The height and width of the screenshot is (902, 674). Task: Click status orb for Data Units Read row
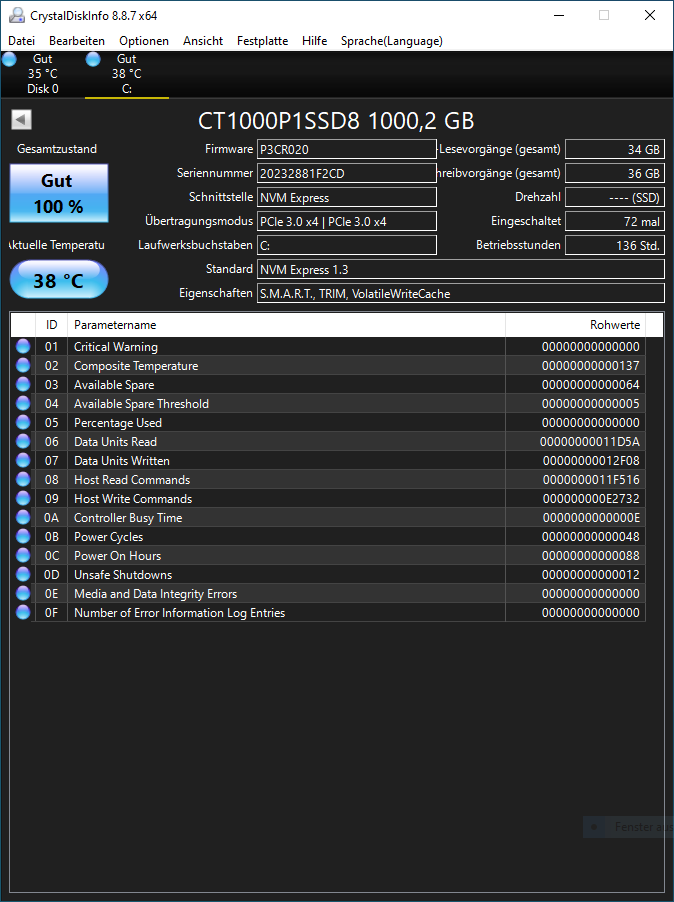pos(23,441)
